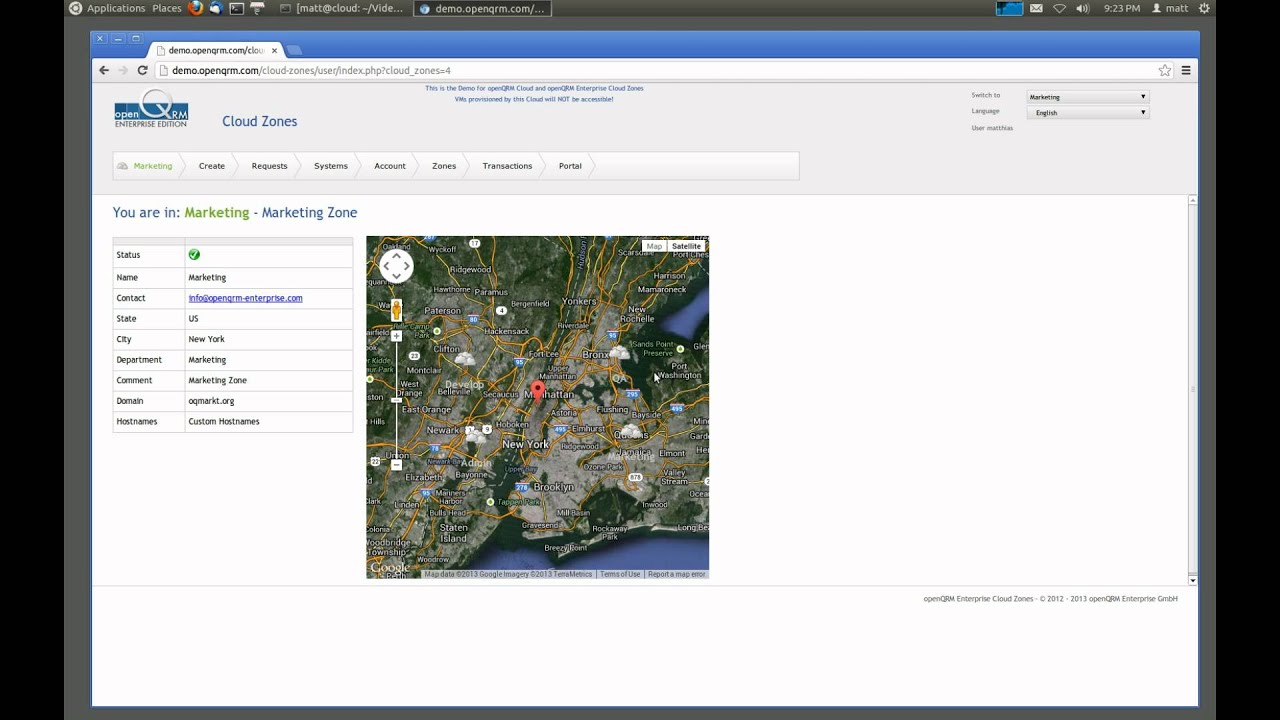Open the Account tab
1280x720 pixels.
coord(390,166)
